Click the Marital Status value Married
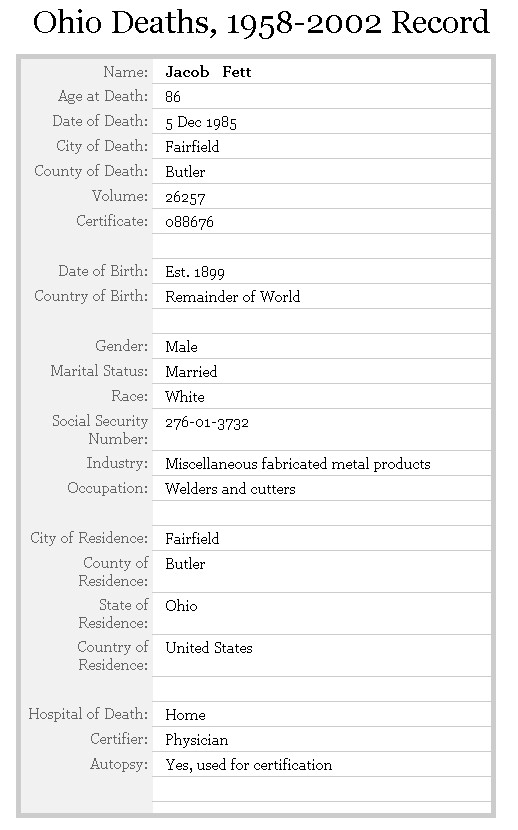Viewport: 518px width, 830px height. pos(191,372)
